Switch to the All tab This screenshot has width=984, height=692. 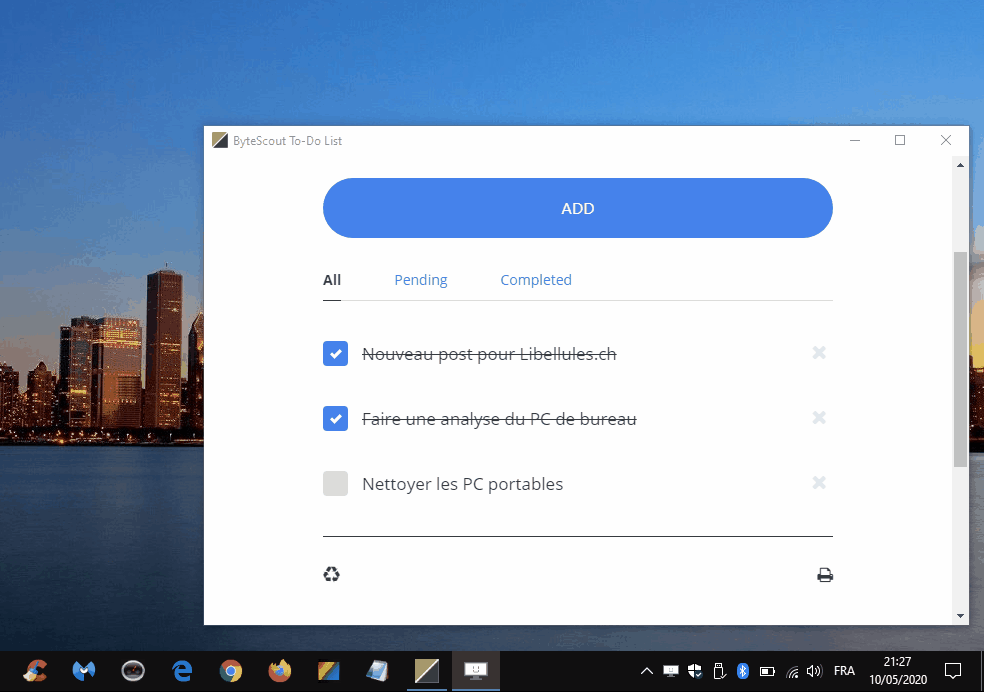(332, 280)
